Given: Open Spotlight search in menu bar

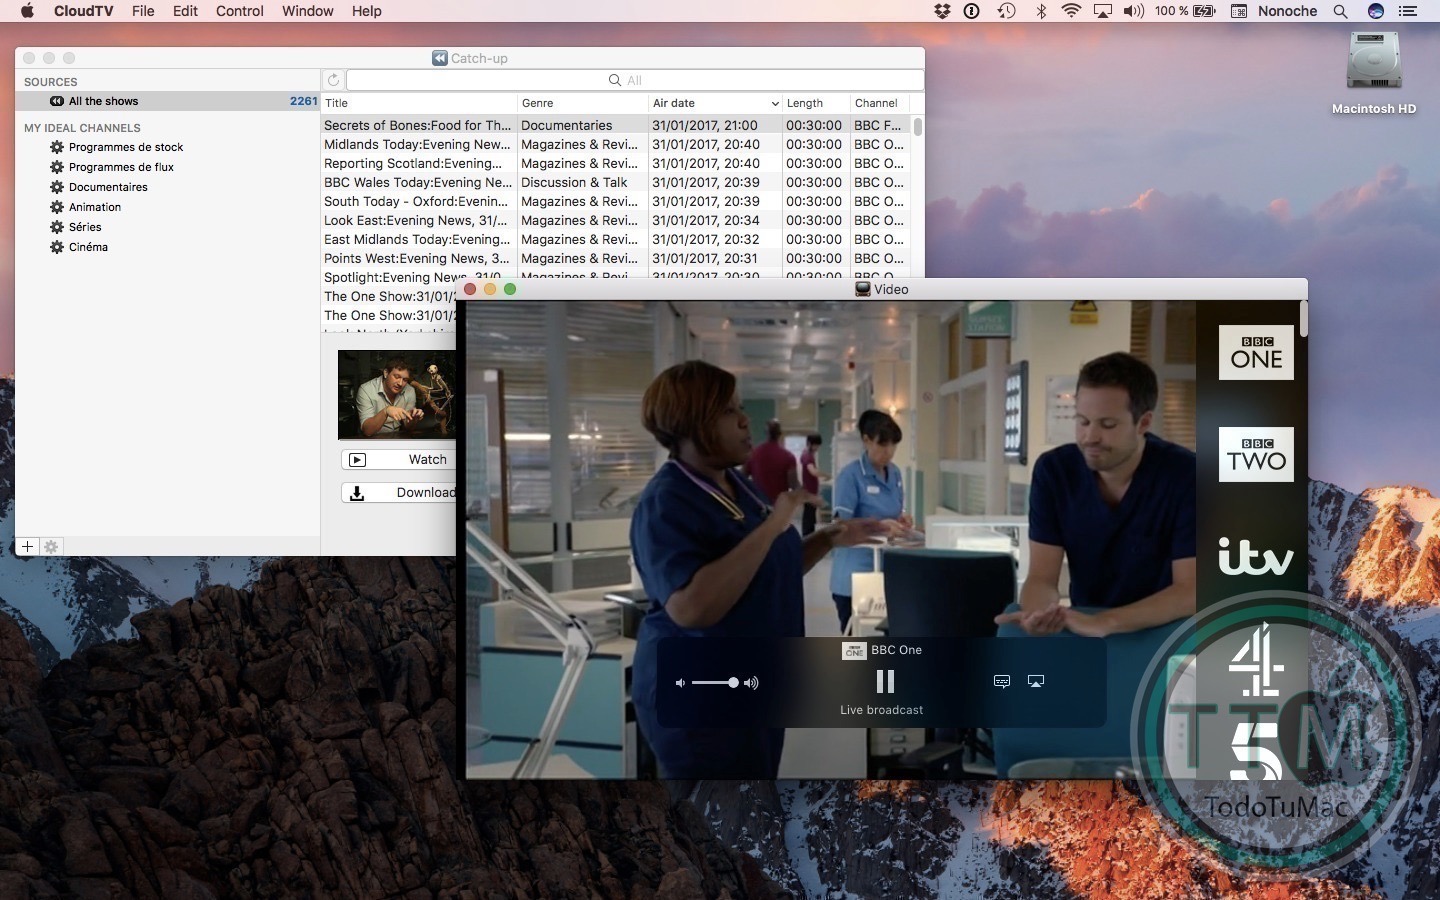Looking at the screenshot, I should (x=1340, y=11).
